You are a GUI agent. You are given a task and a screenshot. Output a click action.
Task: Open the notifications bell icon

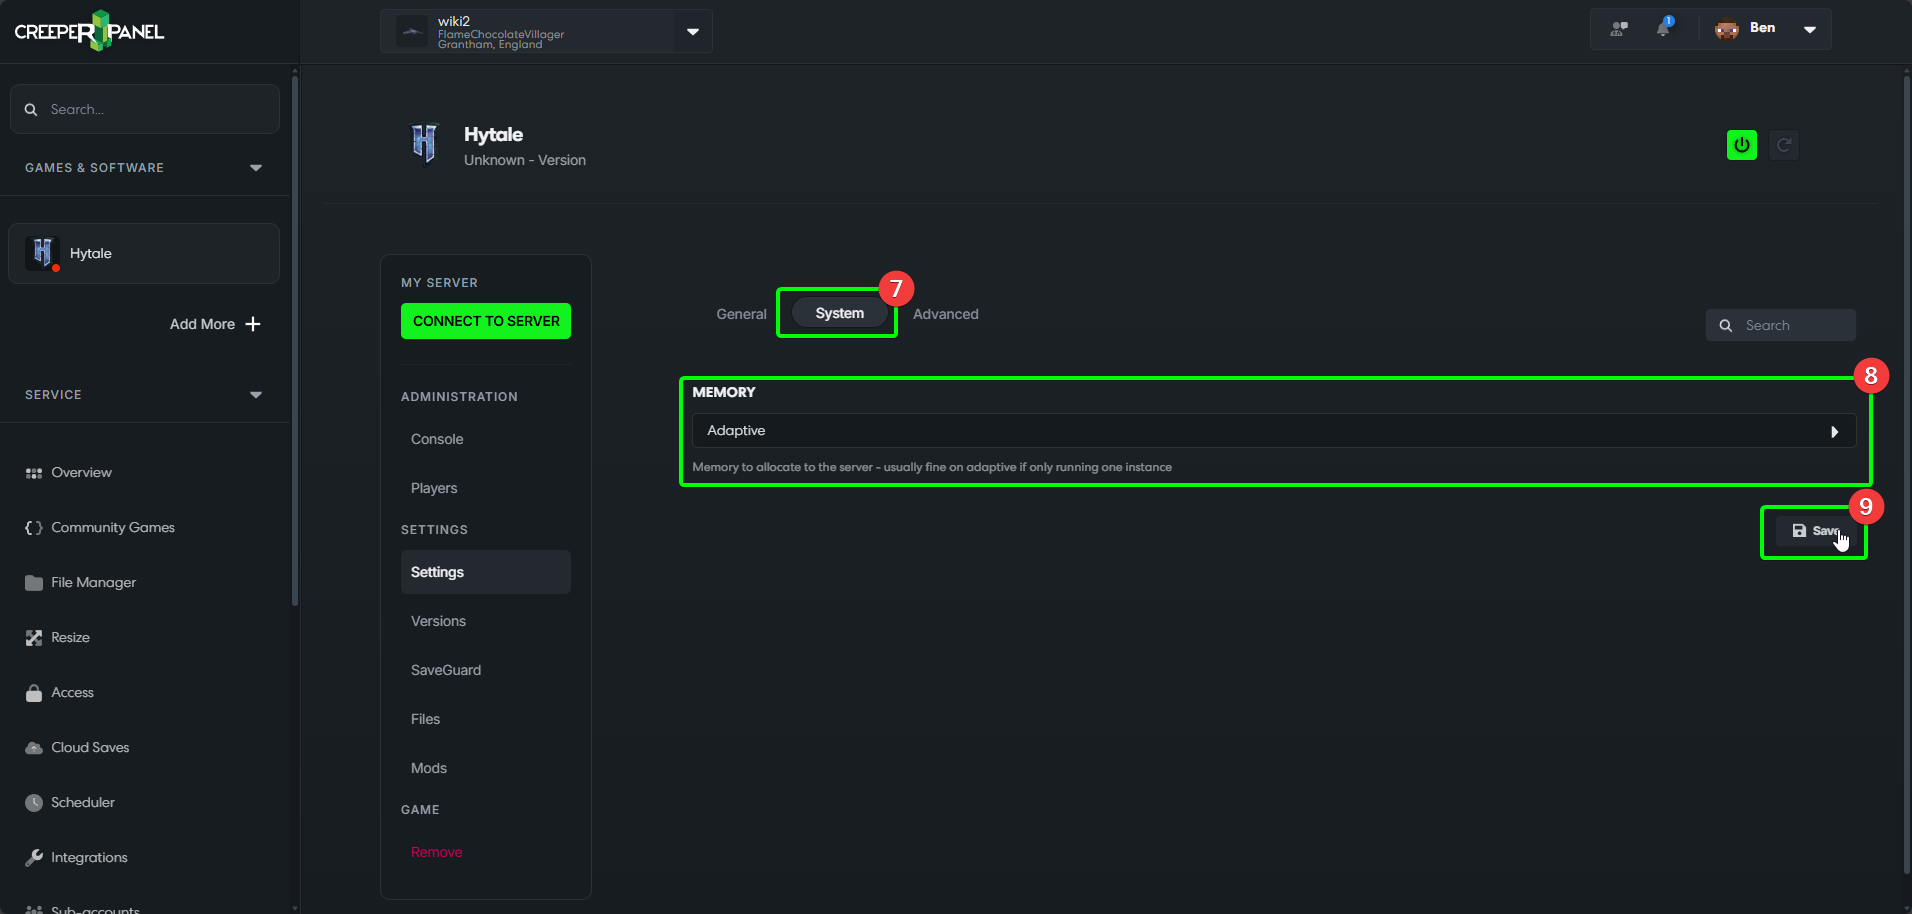click(x=1663, y=28)
